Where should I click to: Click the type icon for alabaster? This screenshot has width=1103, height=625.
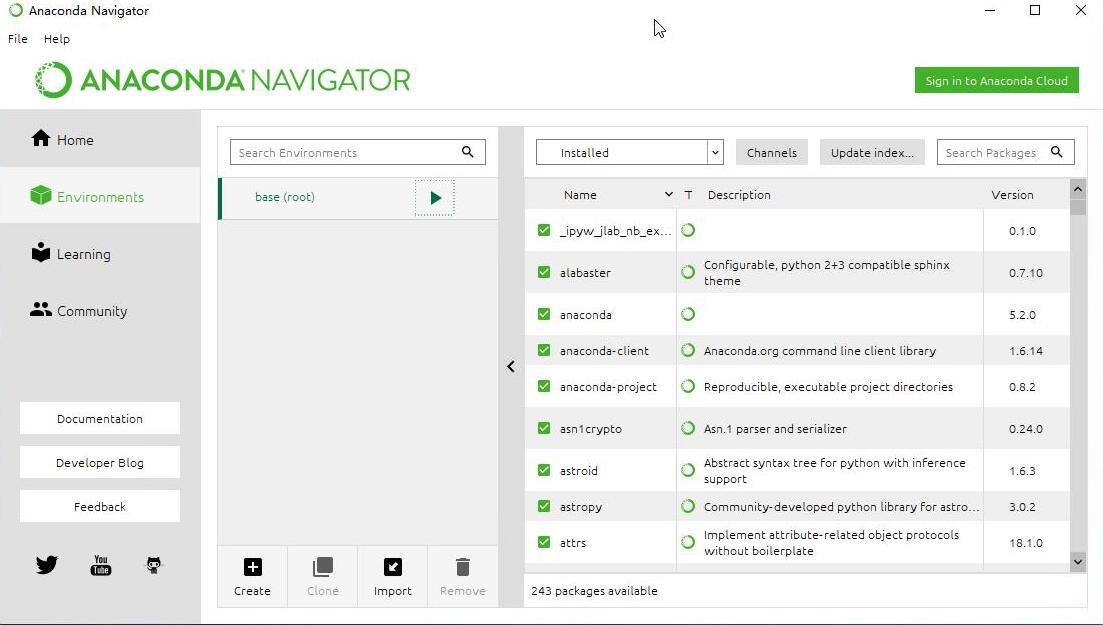pos(688,272)
